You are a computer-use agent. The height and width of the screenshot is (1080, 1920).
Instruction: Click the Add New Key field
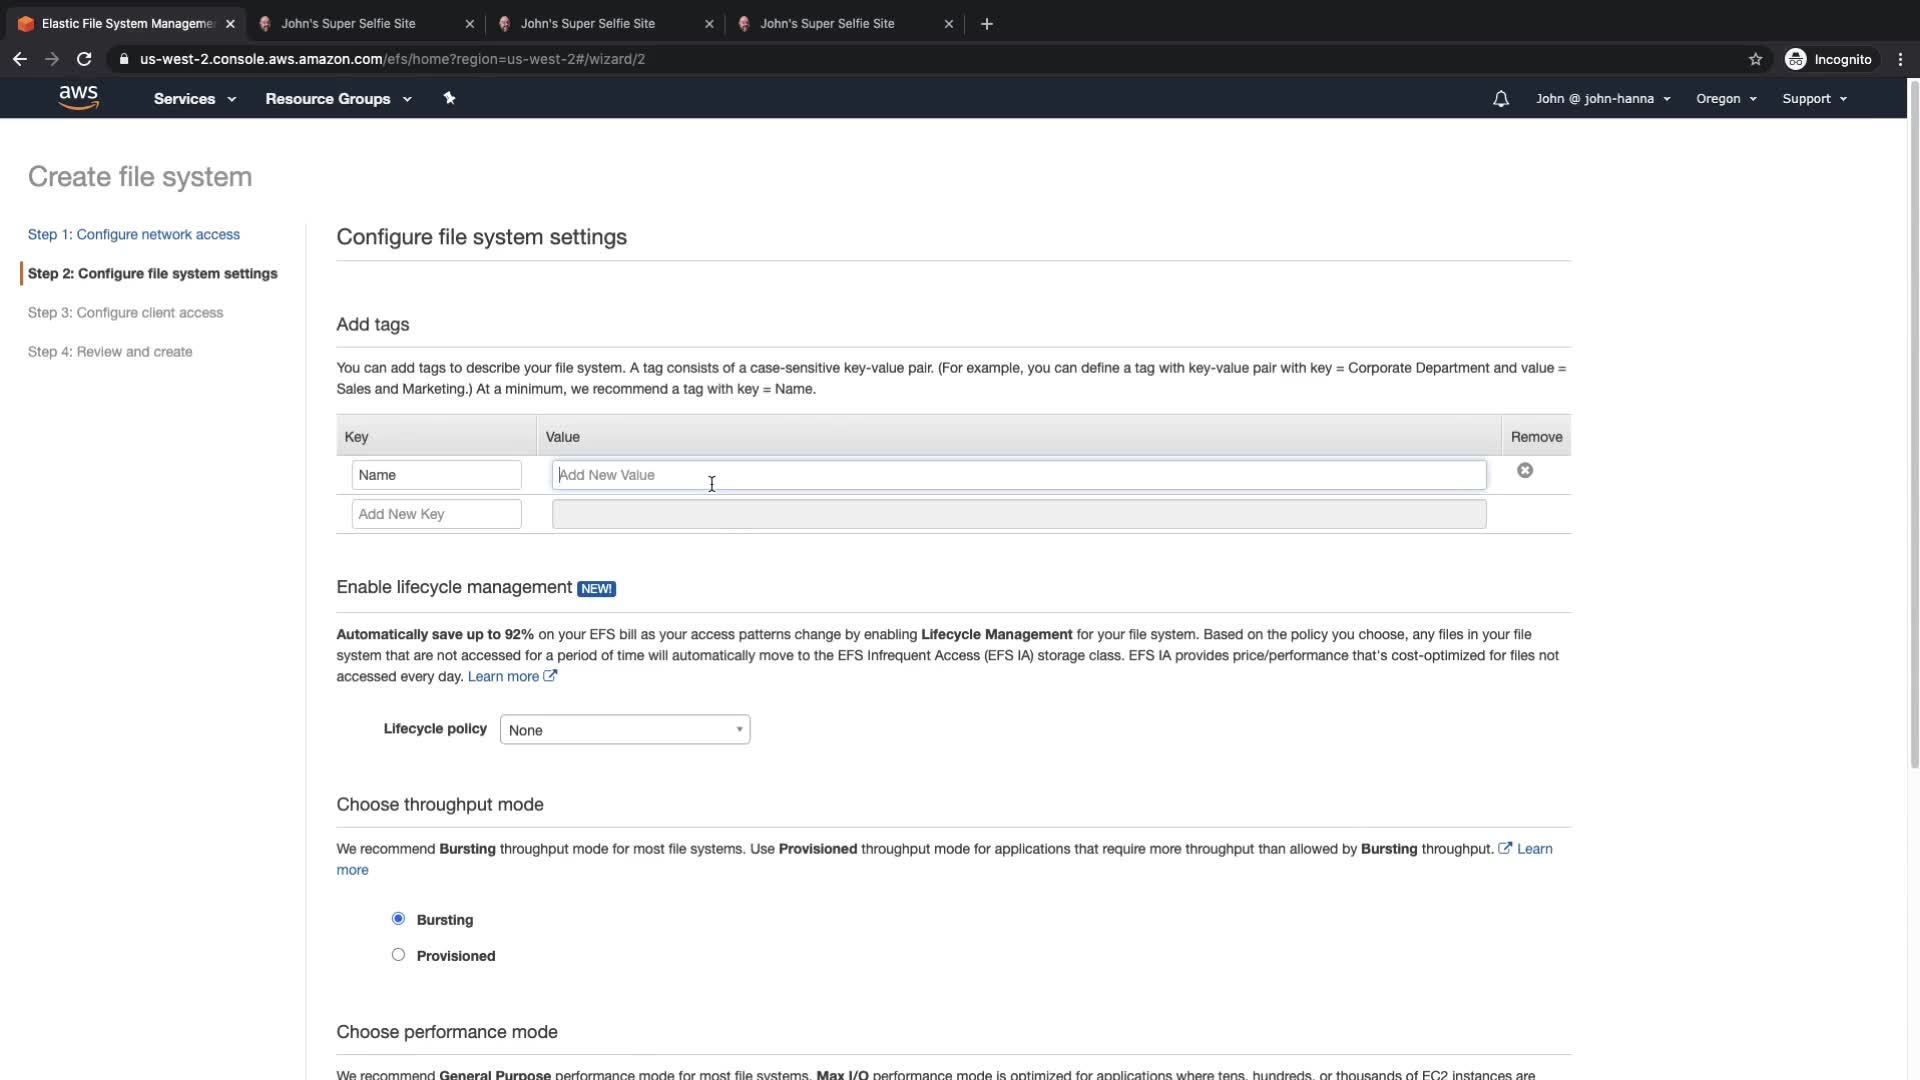436,514
